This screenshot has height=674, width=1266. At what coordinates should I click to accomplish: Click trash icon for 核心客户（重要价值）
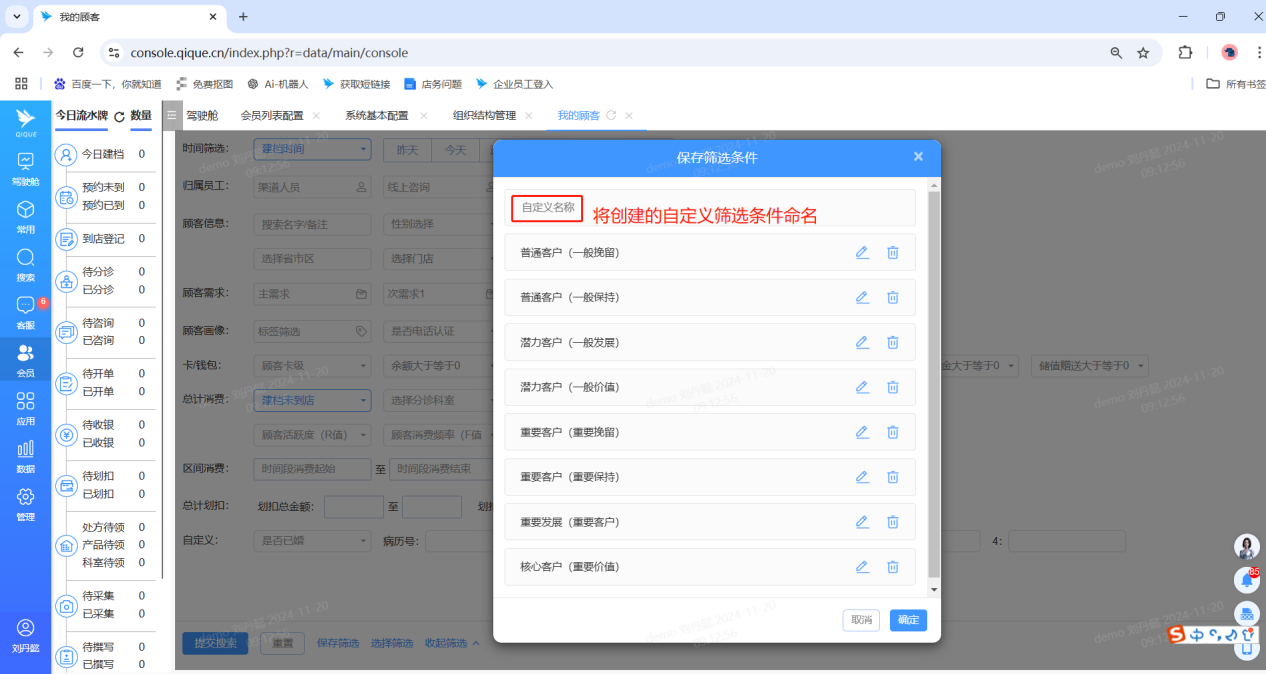click(893, 567)
